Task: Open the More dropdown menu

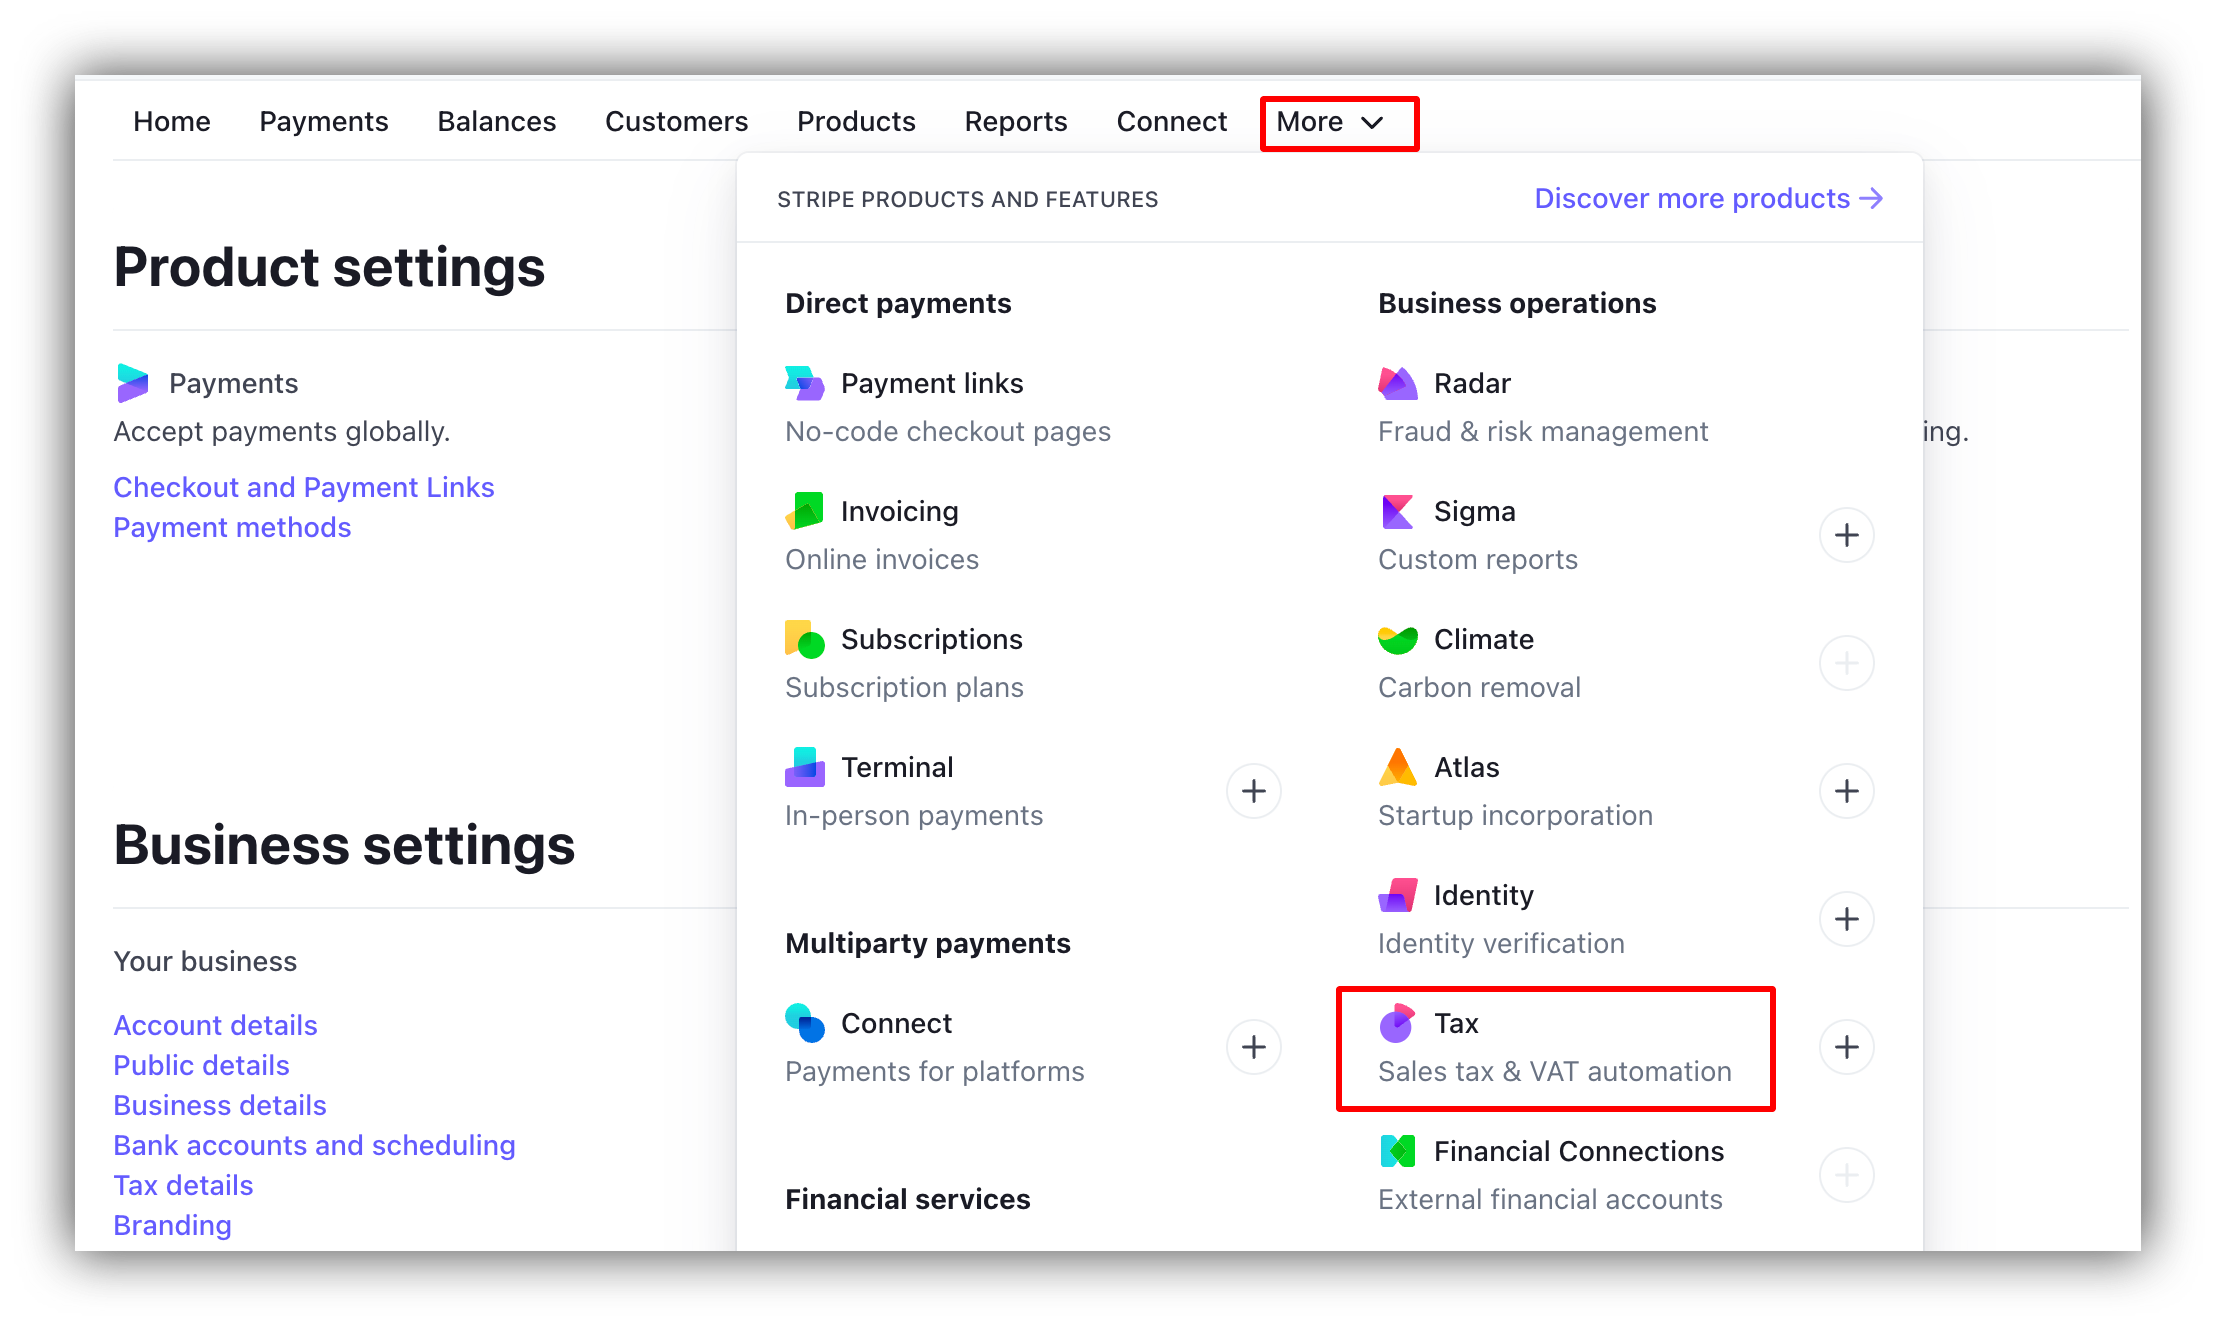Action: (1338, 122)
